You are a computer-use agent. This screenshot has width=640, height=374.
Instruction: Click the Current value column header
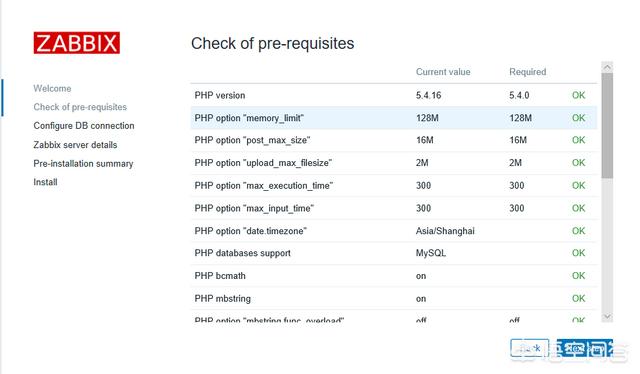pos(443,72)
